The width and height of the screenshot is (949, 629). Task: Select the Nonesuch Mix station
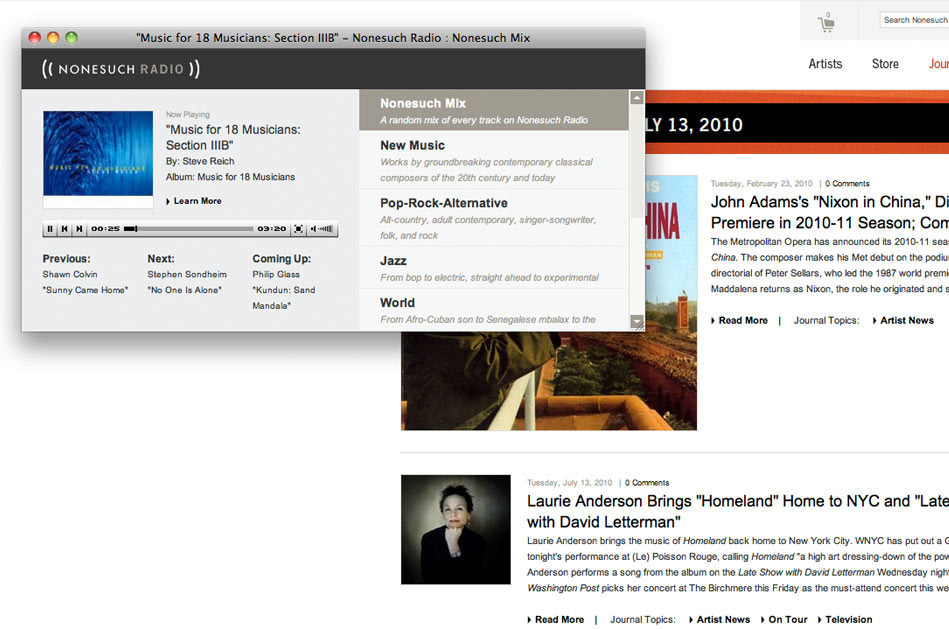pos(494,110)
